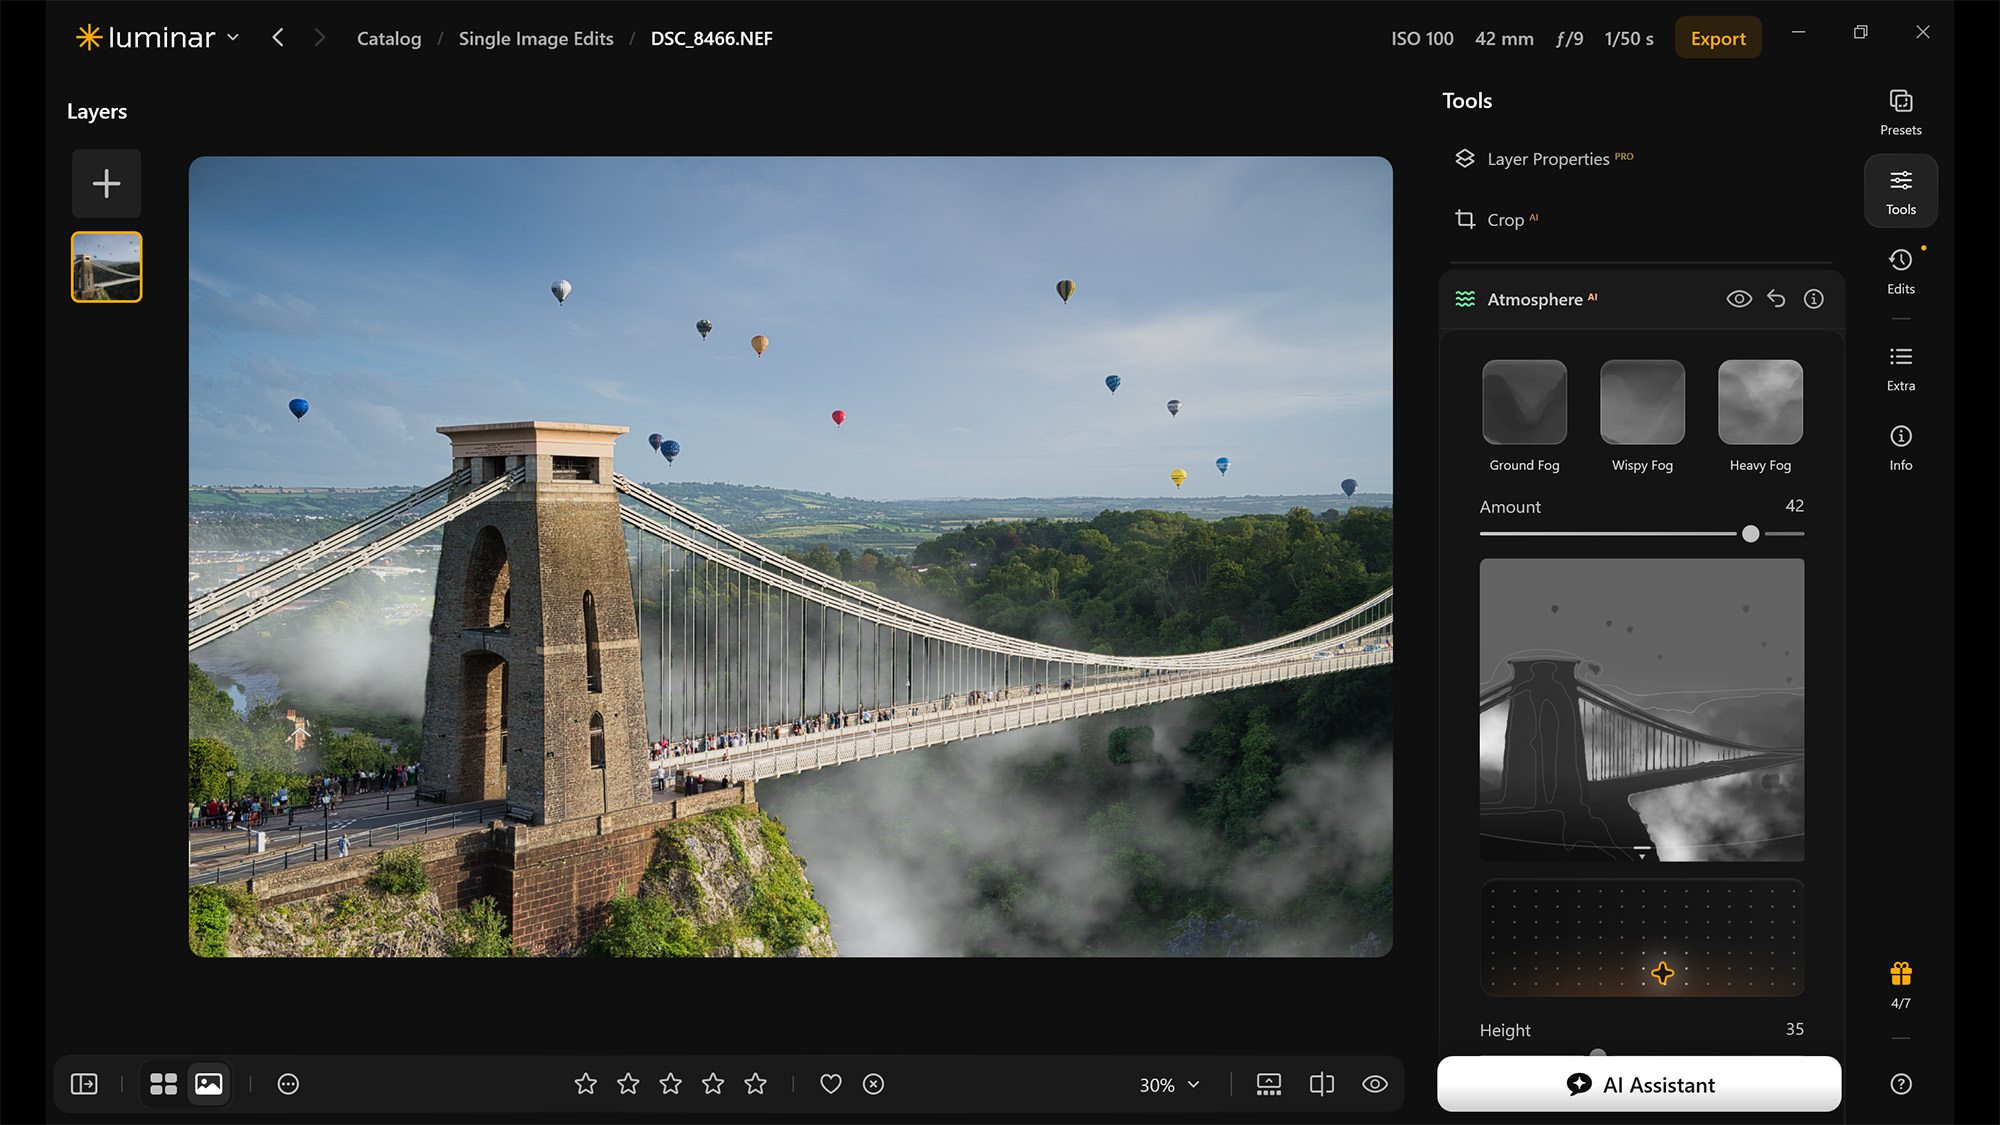This screenshot has width=2000, height=1125.
Task: Select the DSC_8466.NEF breadcrumb item
Action: (x=711, y=38)
